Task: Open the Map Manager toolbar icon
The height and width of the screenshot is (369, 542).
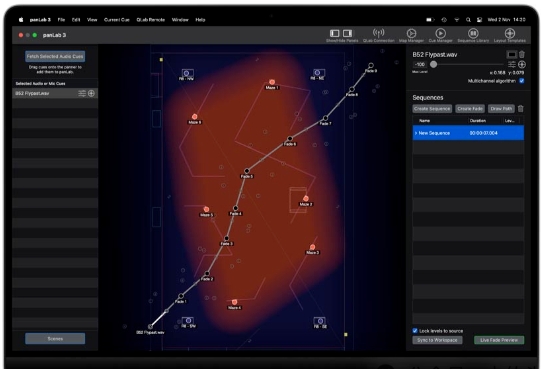Action: pyautogui.click(x=411, y=33)
